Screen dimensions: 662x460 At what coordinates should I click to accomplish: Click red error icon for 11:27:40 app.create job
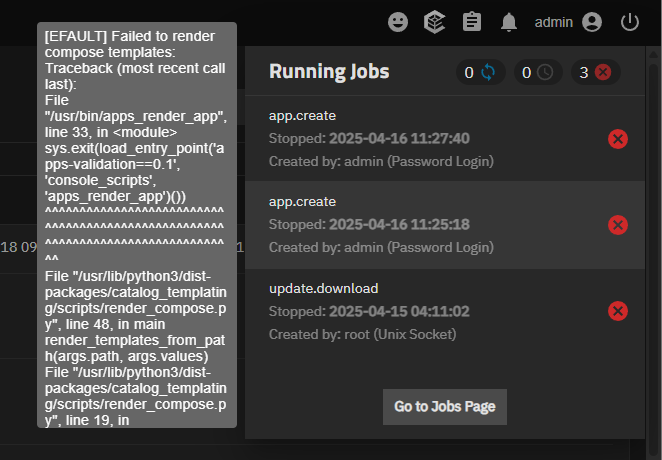pyautogui.click(x=618, y=139)
